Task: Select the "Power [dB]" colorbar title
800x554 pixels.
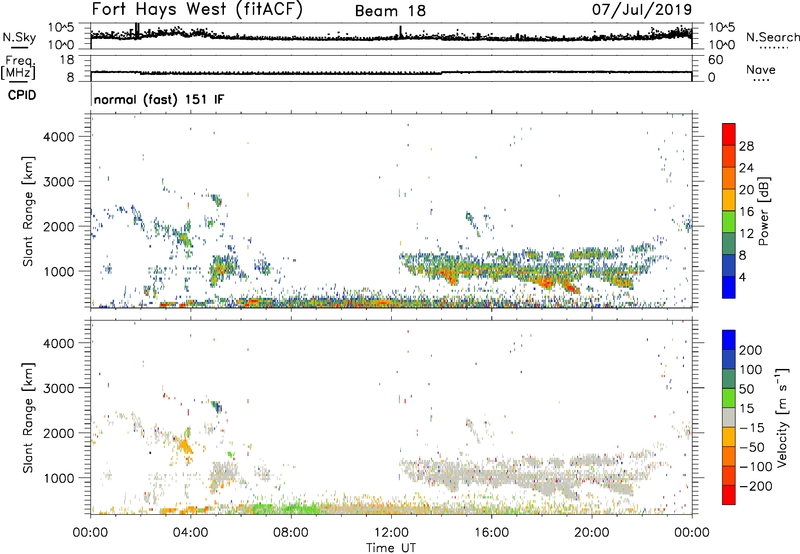Action: click(x=763, y=211)
